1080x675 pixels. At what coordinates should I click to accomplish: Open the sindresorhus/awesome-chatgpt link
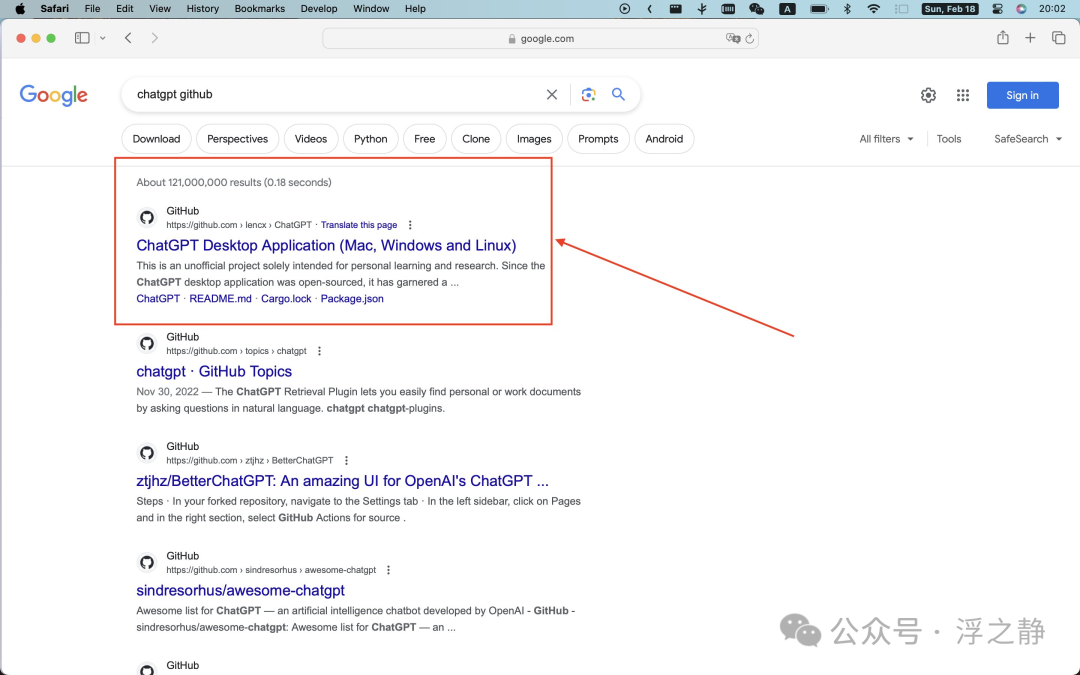coord(240,591)
